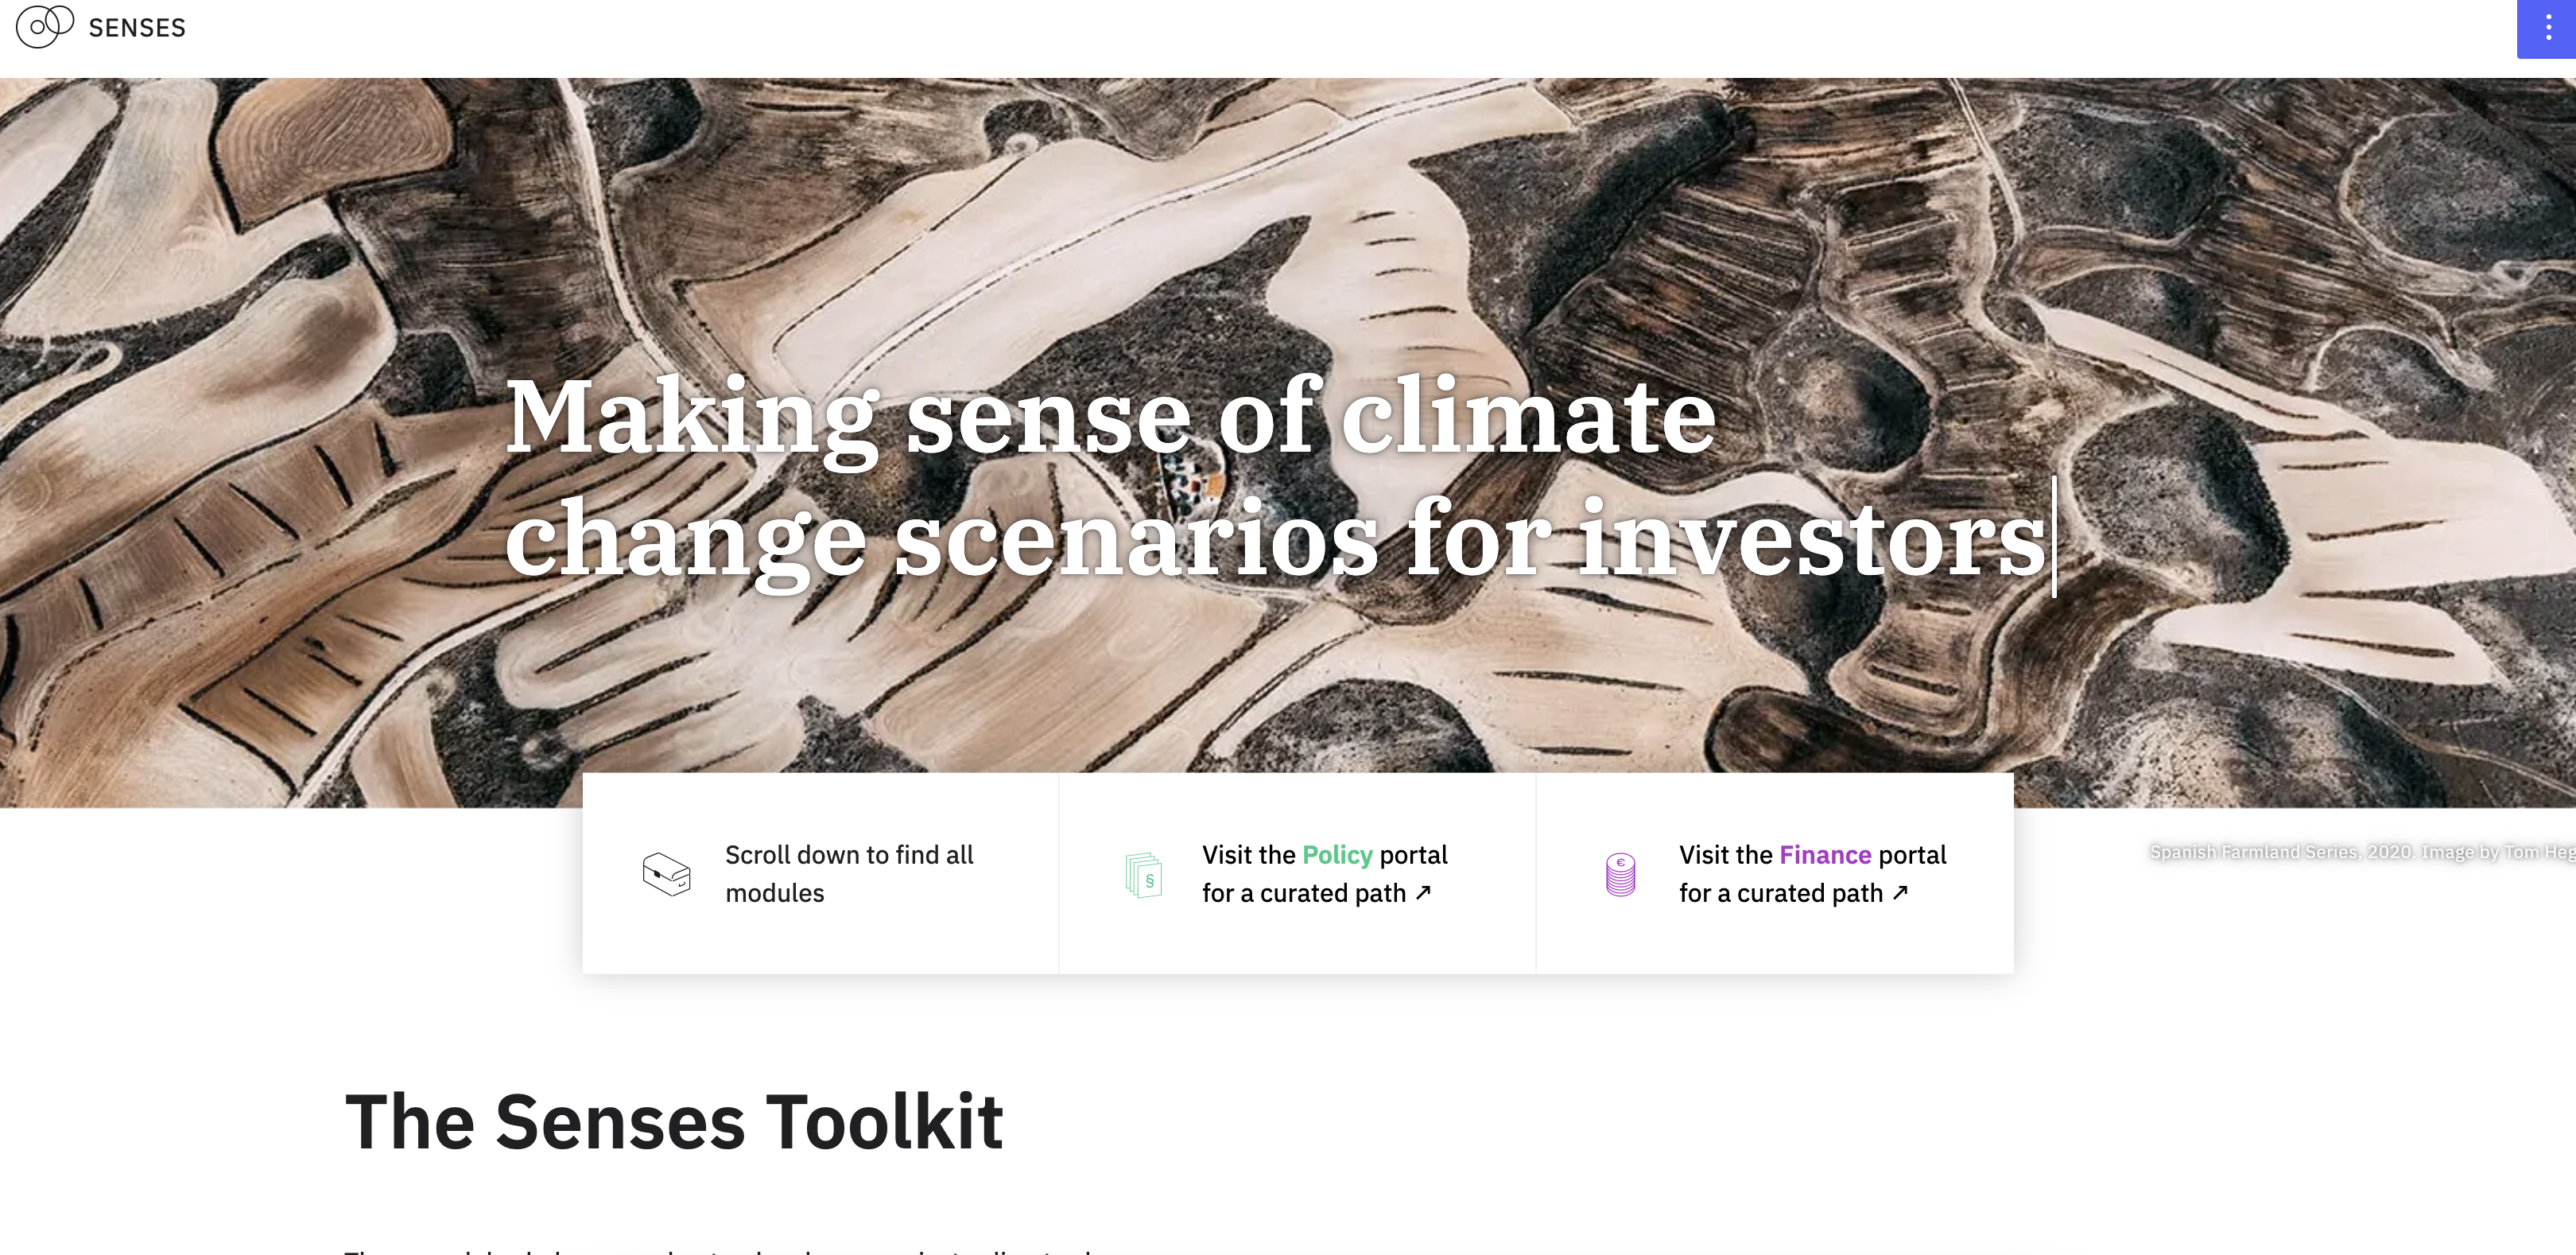
Task: Select the interlocking circles logo mark
Action: point(44,27)
